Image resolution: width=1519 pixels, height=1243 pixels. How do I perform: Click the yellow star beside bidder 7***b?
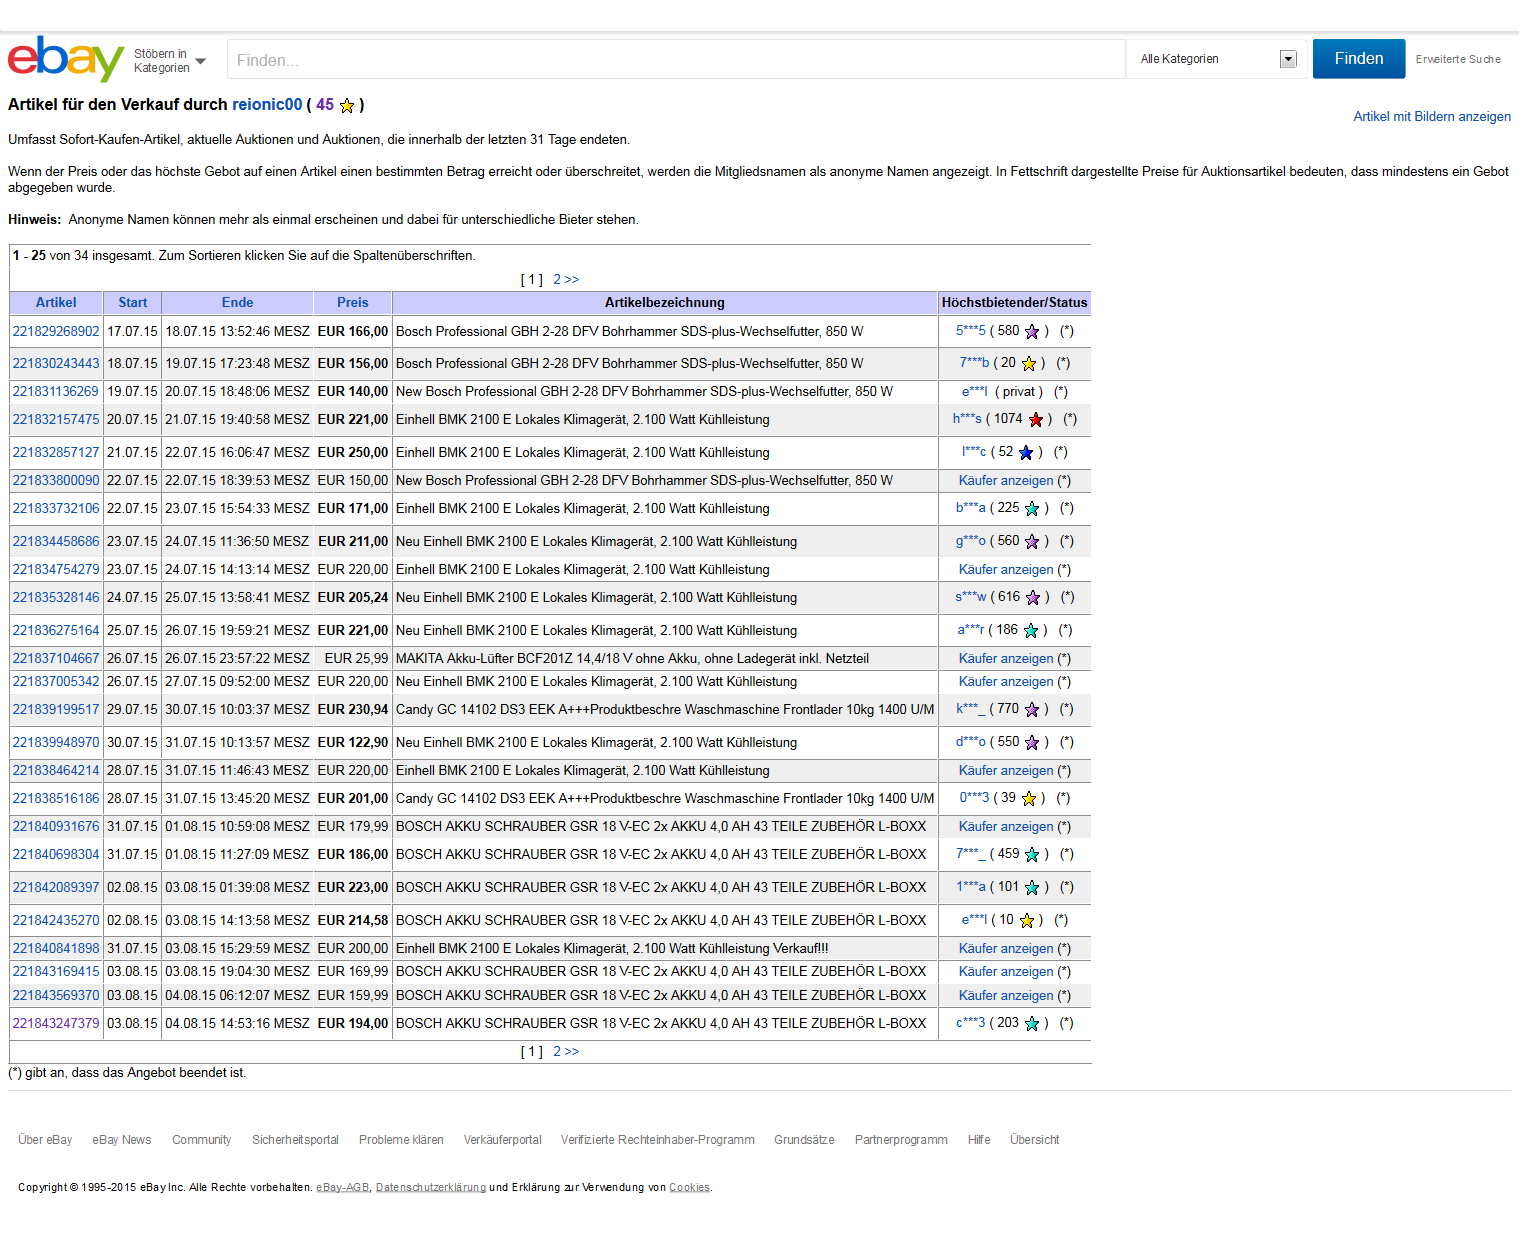click(1028, 363)
